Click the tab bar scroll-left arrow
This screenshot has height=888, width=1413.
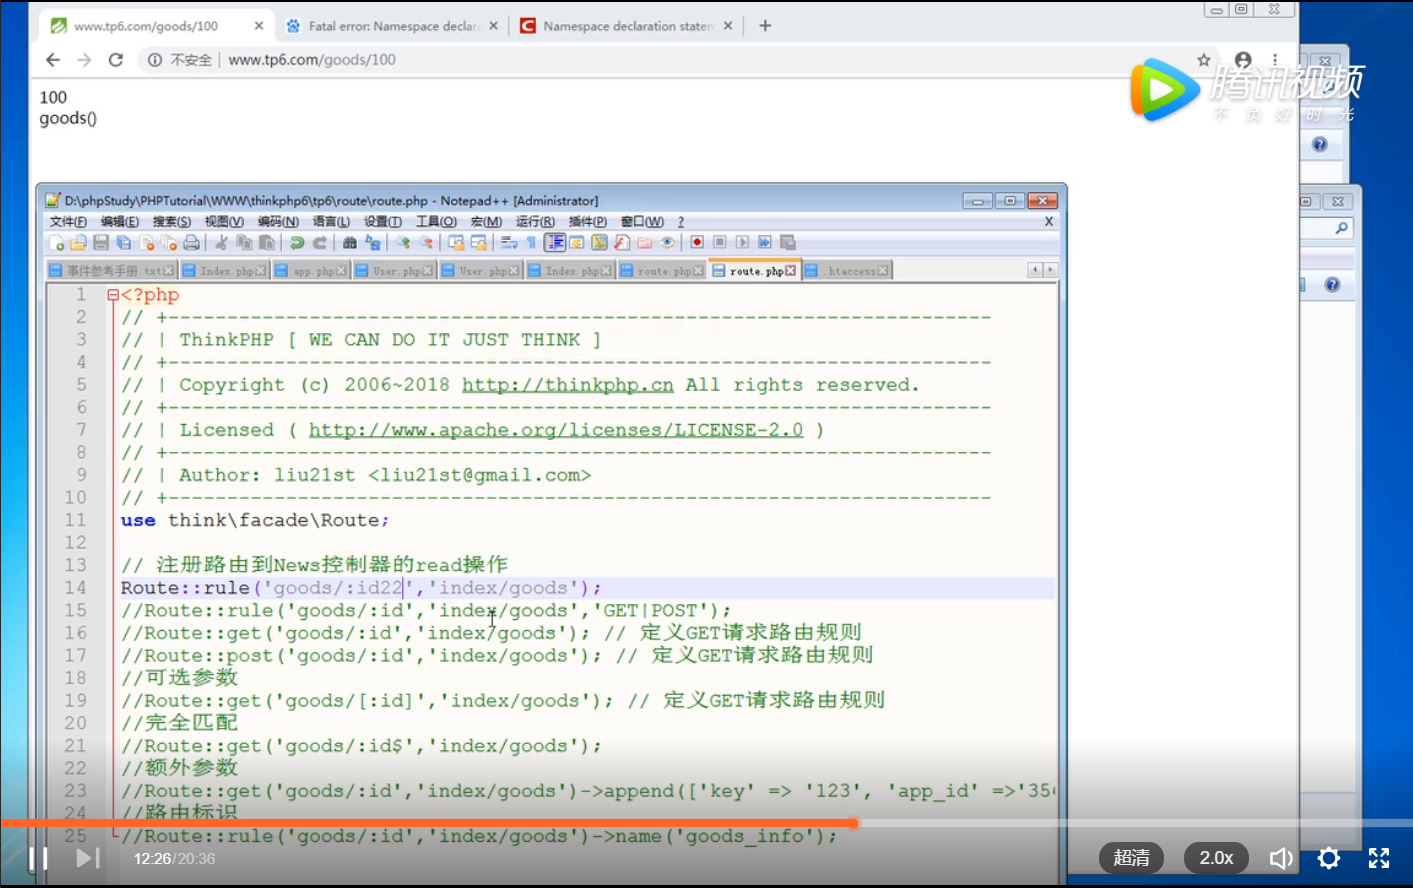1035,270
